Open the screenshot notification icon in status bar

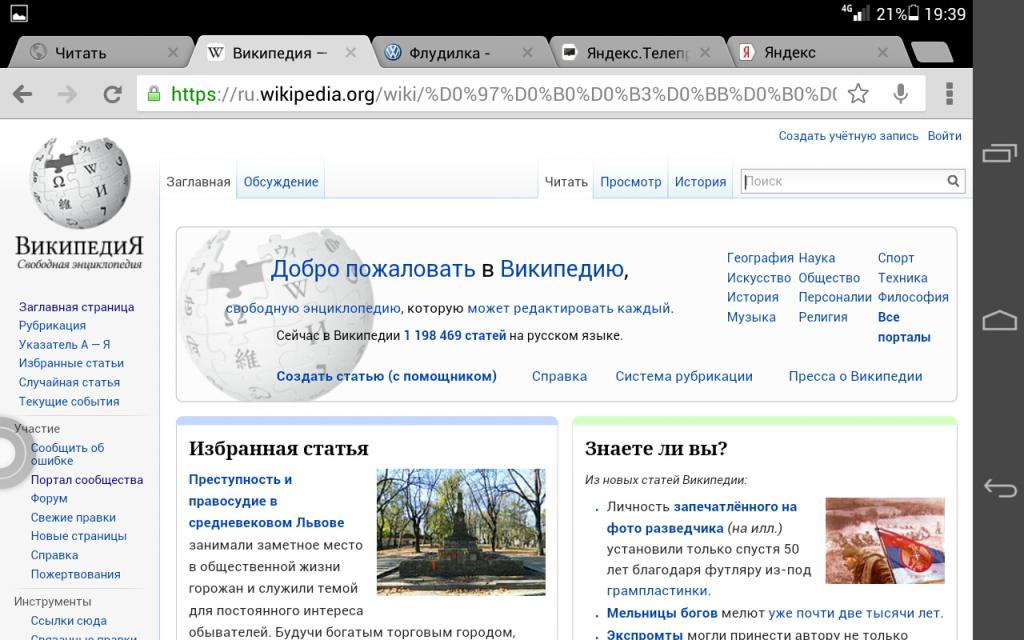pyautogui.click(x=19, y=13)
